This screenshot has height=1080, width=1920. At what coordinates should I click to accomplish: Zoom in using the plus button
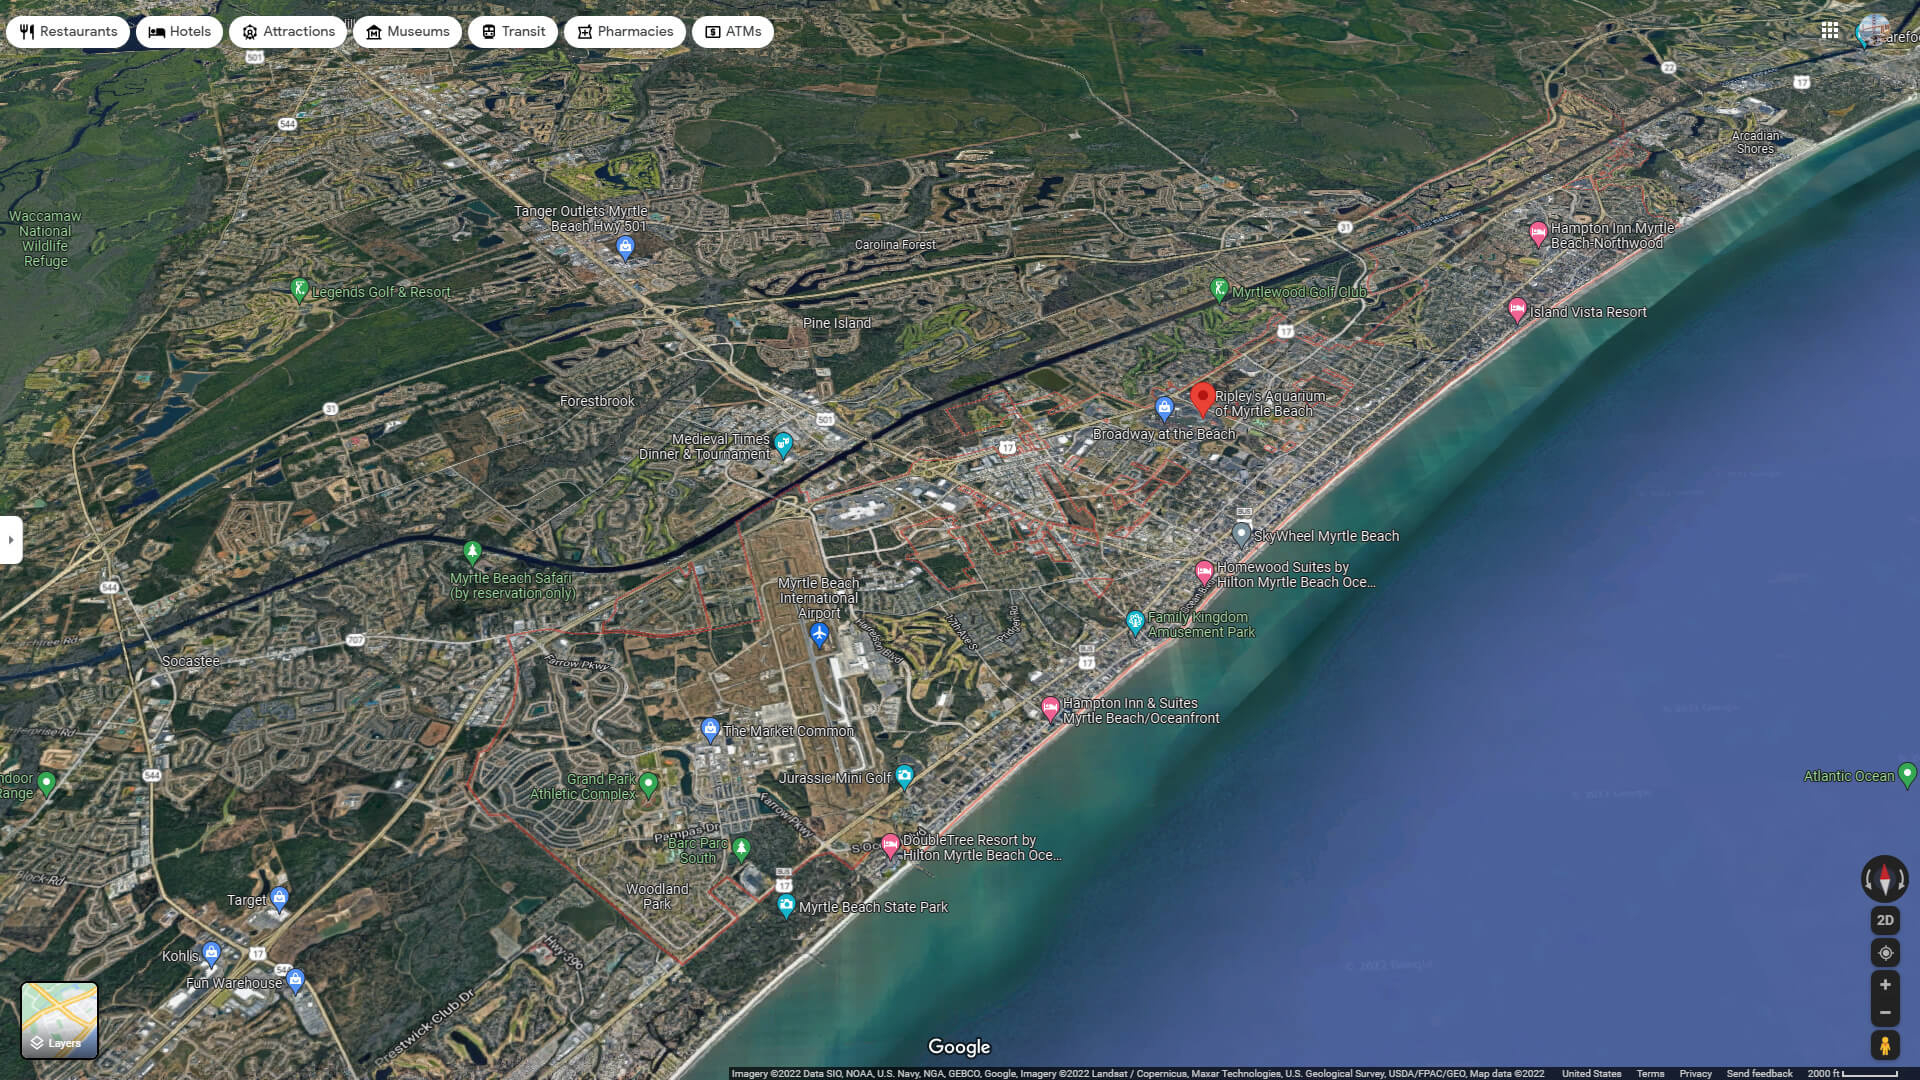[x=1884, y=983]
